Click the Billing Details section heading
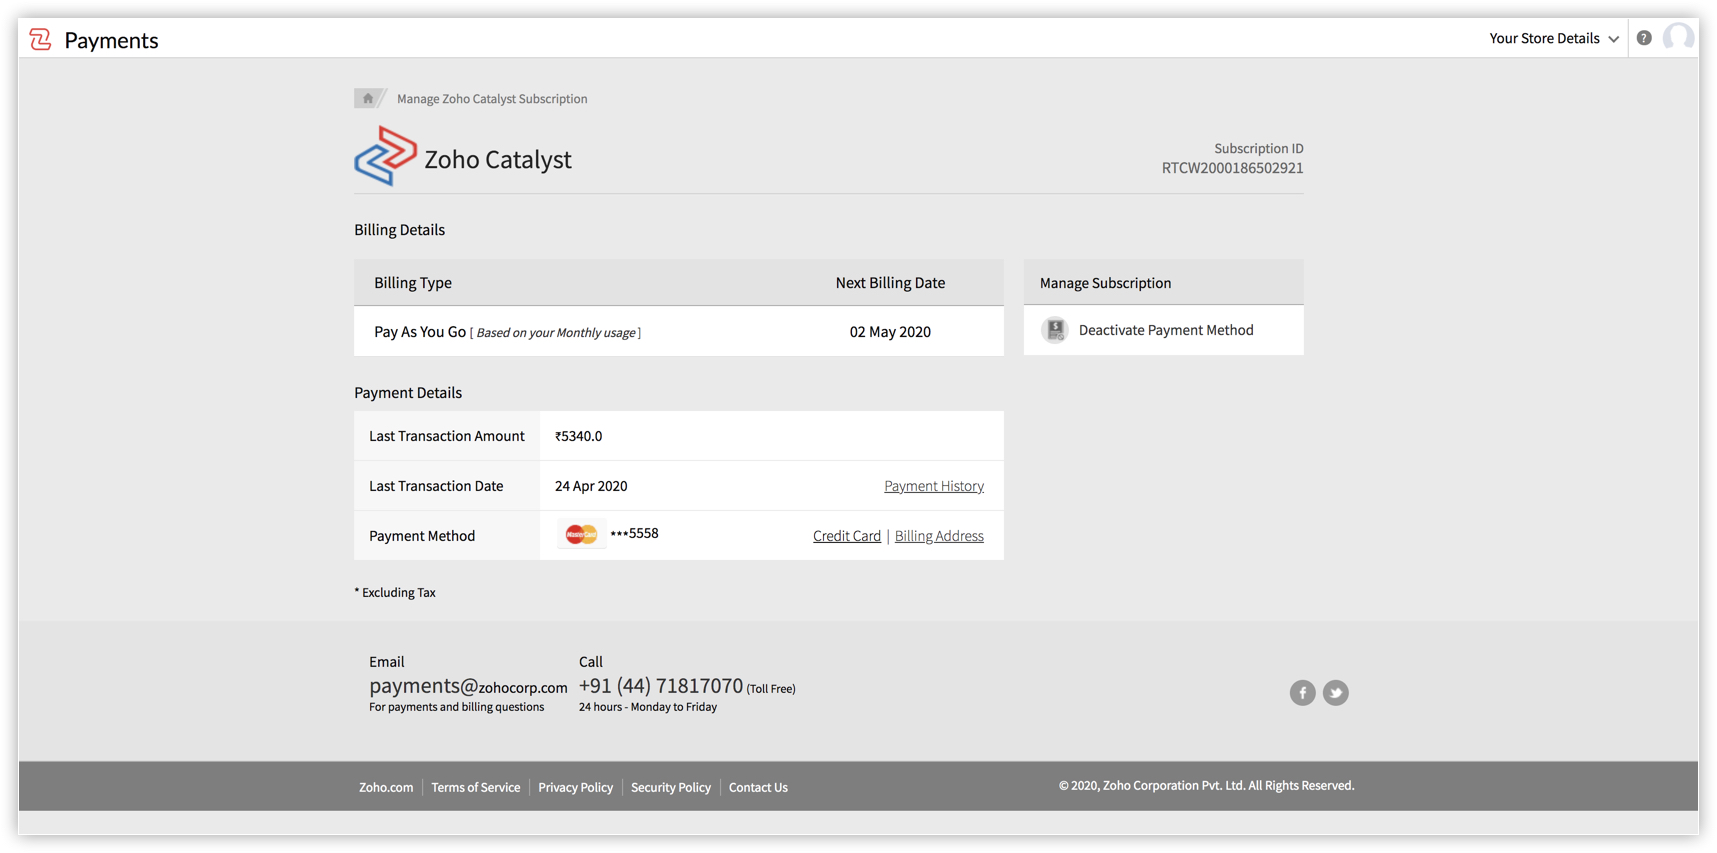Screen dimensions: 1717x853 point(399,230)
